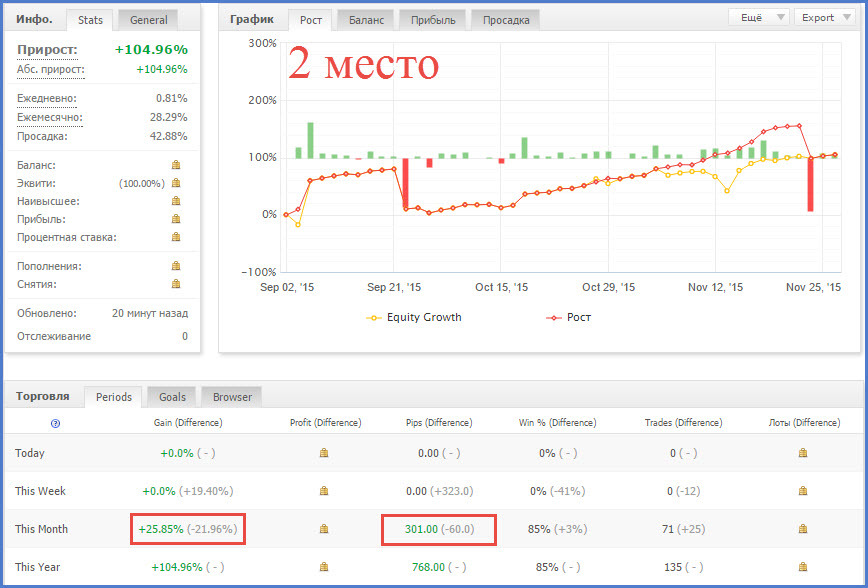Open the Browser tab in Торговля
The image size is (868, 588).
(x=232, y=397)
